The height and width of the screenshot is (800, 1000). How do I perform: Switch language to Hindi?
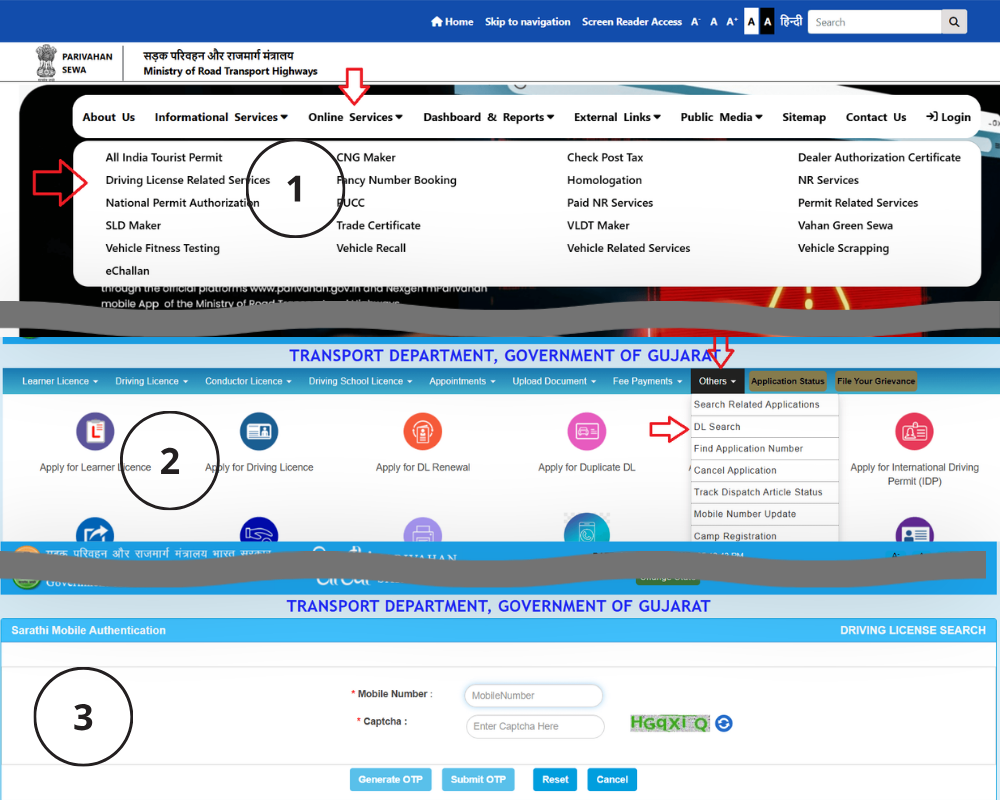pos(791,22)
